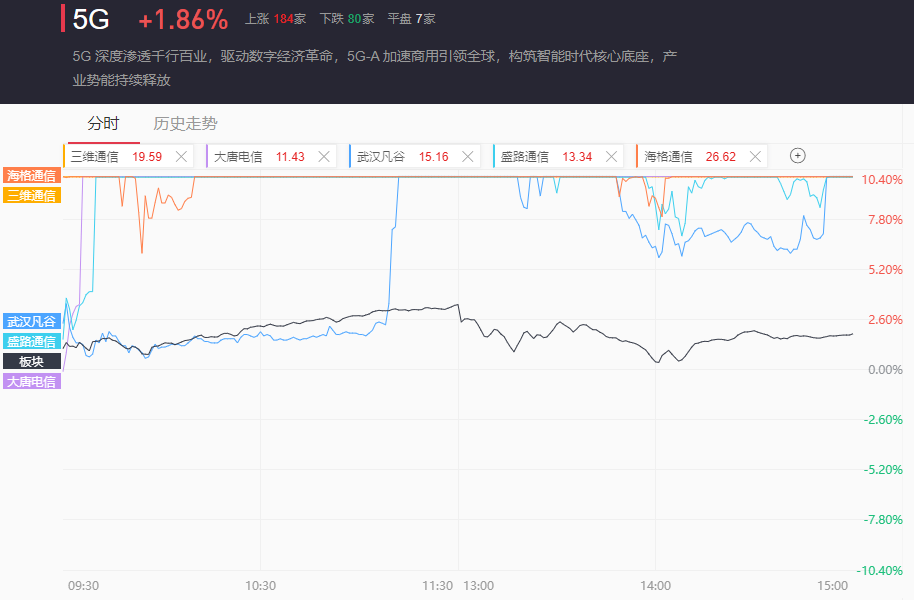
Task: Switch to the 分时 tab
Action: click(103, 124)
